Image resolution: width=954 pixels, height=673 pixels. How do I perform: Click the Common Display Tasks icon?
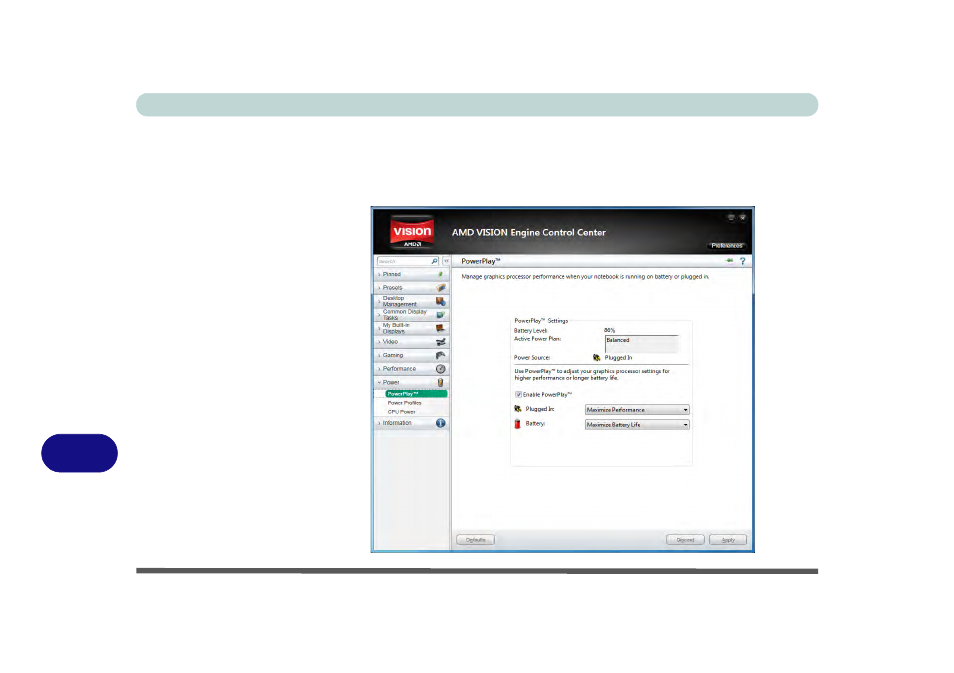pyautogui.click(x=440, y=315)
